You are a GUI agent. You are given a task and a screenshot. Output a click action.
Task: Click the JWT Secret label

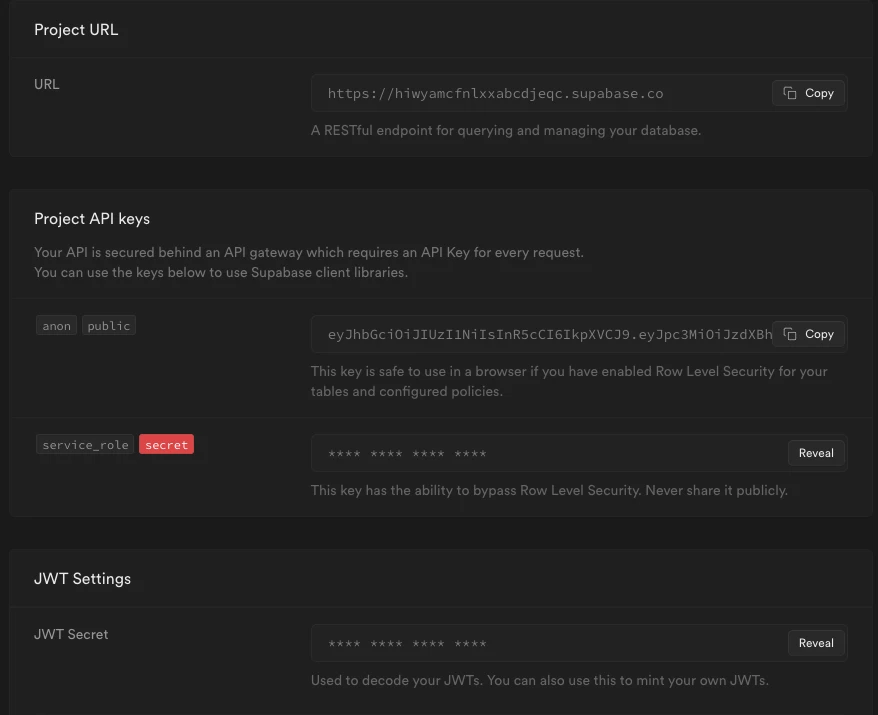(71, 634)
